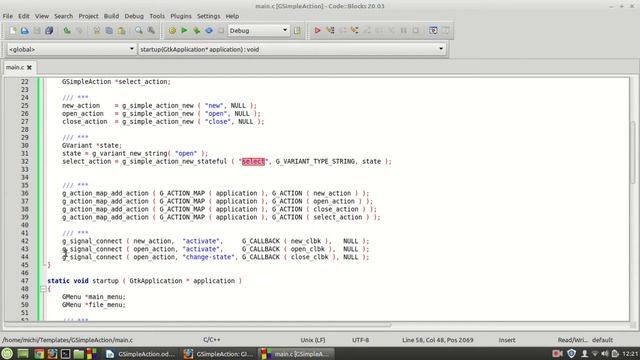The height and width of the screenshot is (360, 640).
Task: Open the Debug menu
Action: (134, 16)
